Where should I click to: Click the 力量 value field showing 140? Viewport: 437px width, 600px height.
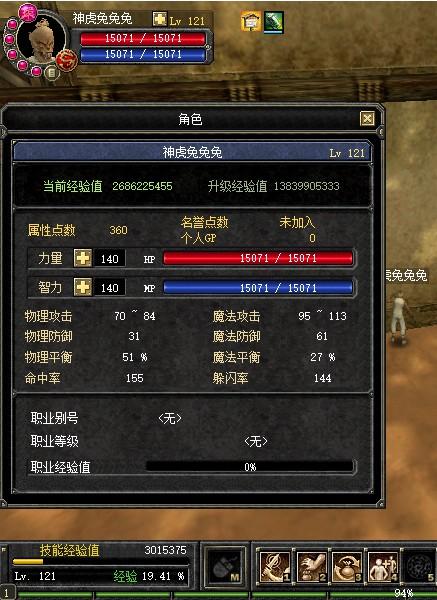(x=109, y=259)
